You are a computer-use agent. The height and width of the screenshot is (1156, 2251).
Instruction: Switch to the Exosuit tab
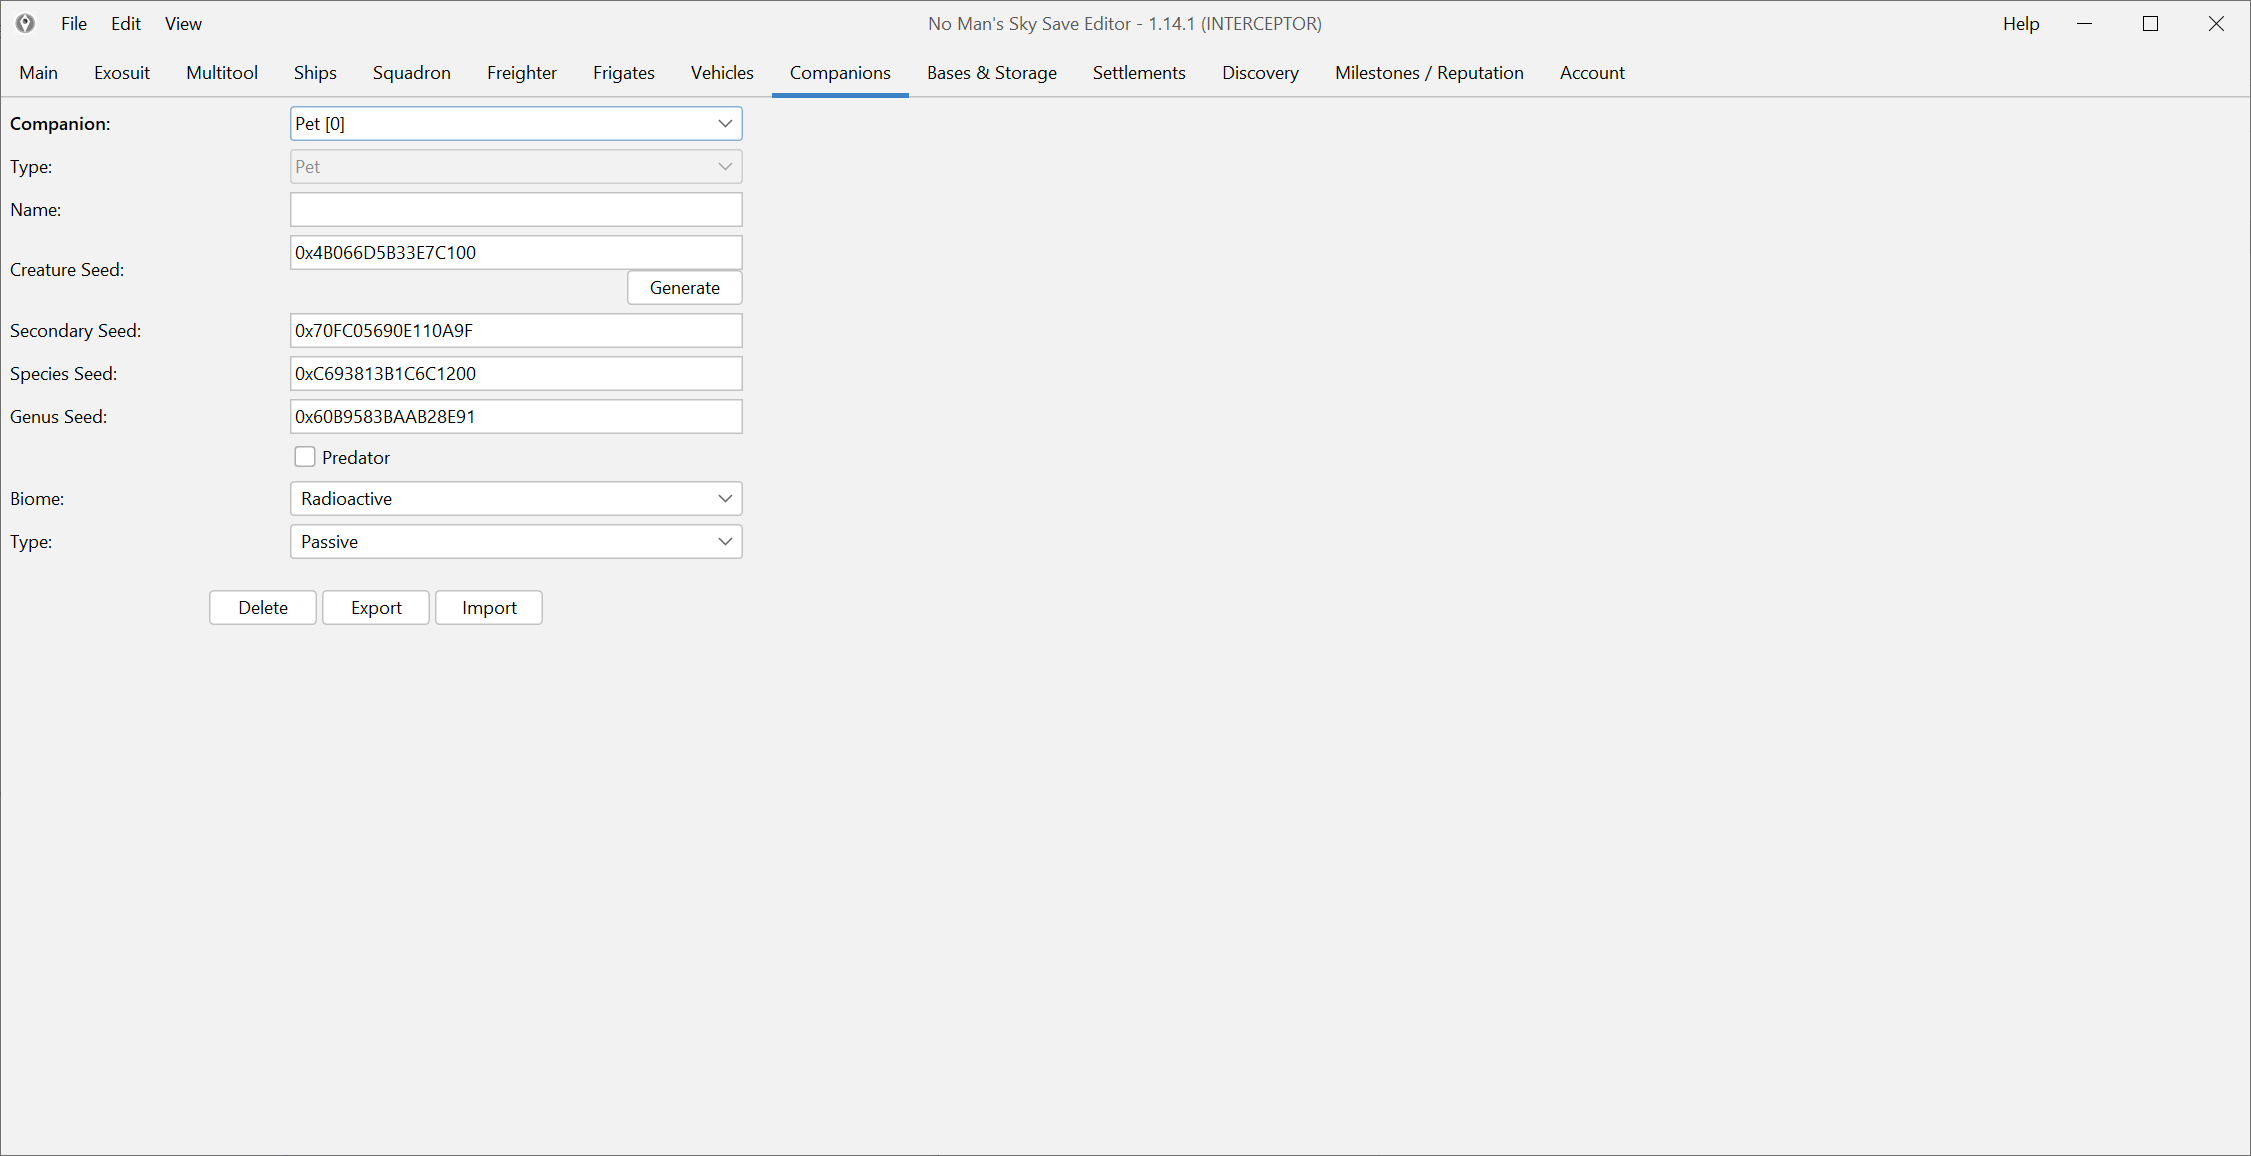pos(122,73)
